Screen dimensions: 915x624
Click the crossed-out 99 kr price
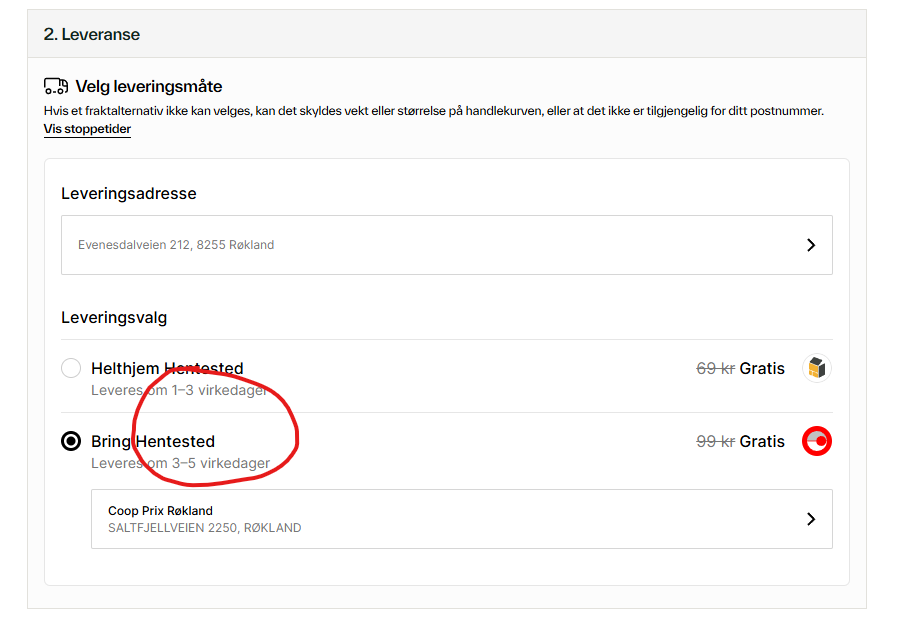[x=715, y=441]
